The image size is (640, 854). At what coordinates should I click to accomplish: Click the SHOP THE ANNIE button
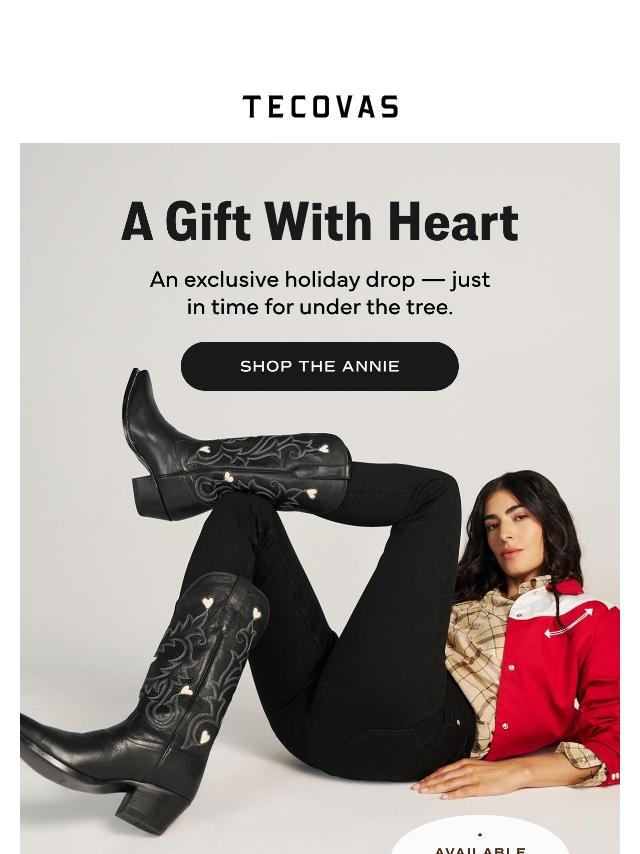[x=320, y=366]
